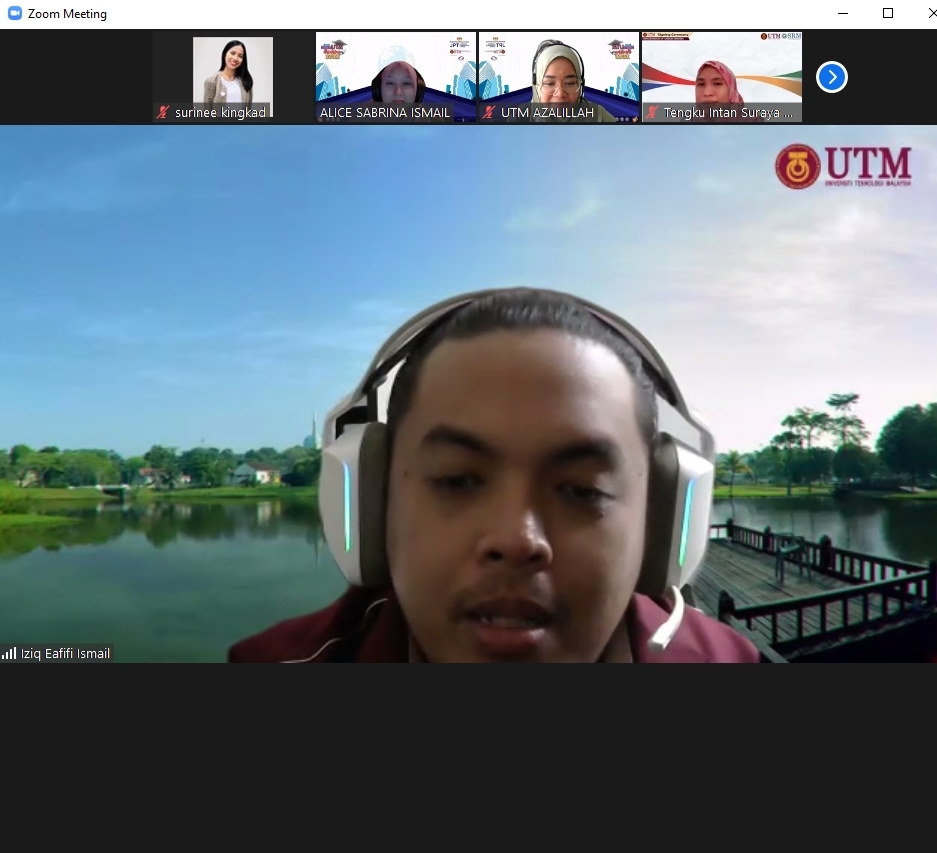
Task: Click the Zoom app icon in title bar
Action: [13, 14]
